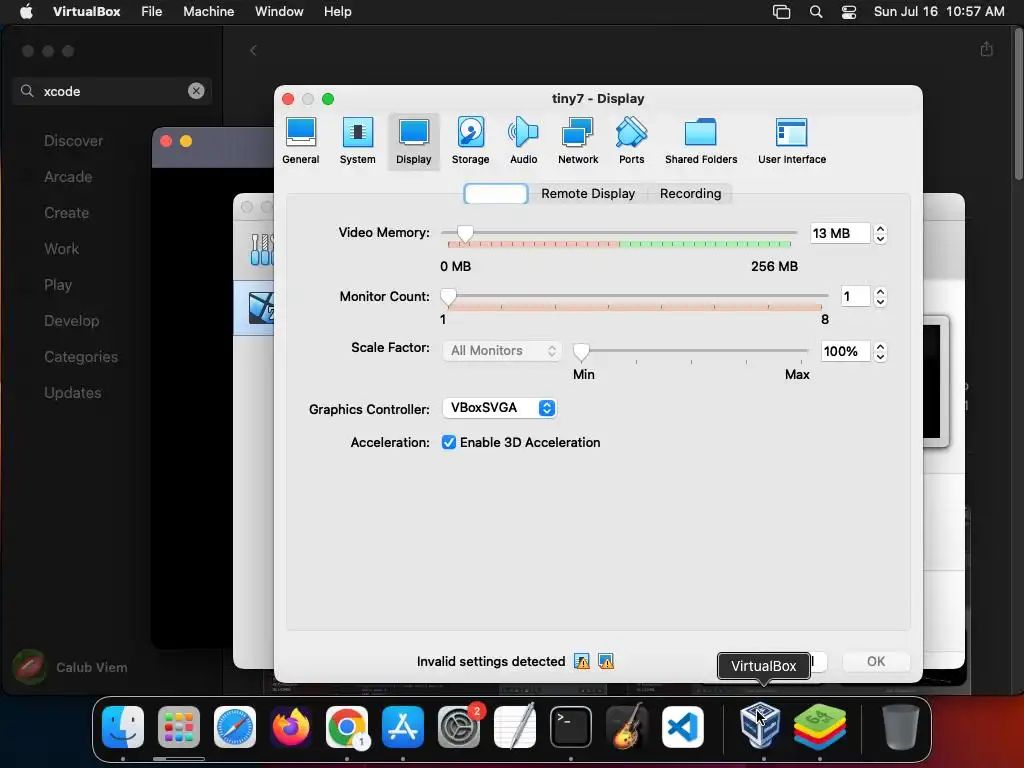
Task: Click the App Store xcode search field
Action: (x=112, y=91)
